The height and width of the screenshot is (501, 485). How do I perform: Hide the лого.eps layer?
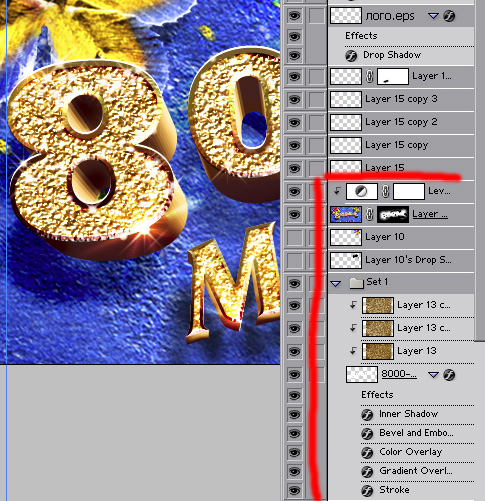coord(294,16)
